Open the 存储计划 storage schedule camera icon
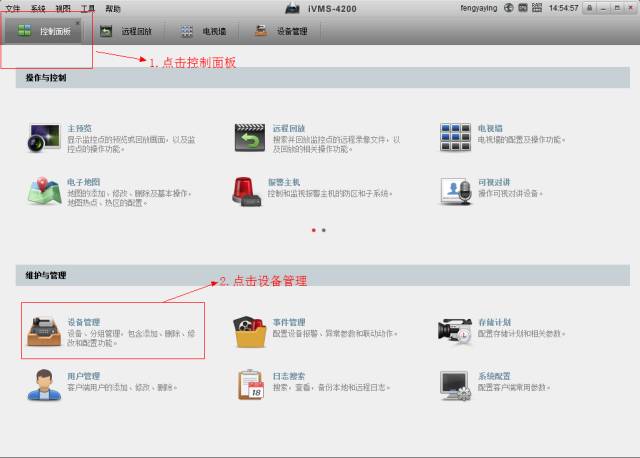The height and width of the screenshot is (458, 640). pyautogui.click(x=456, y=333)
